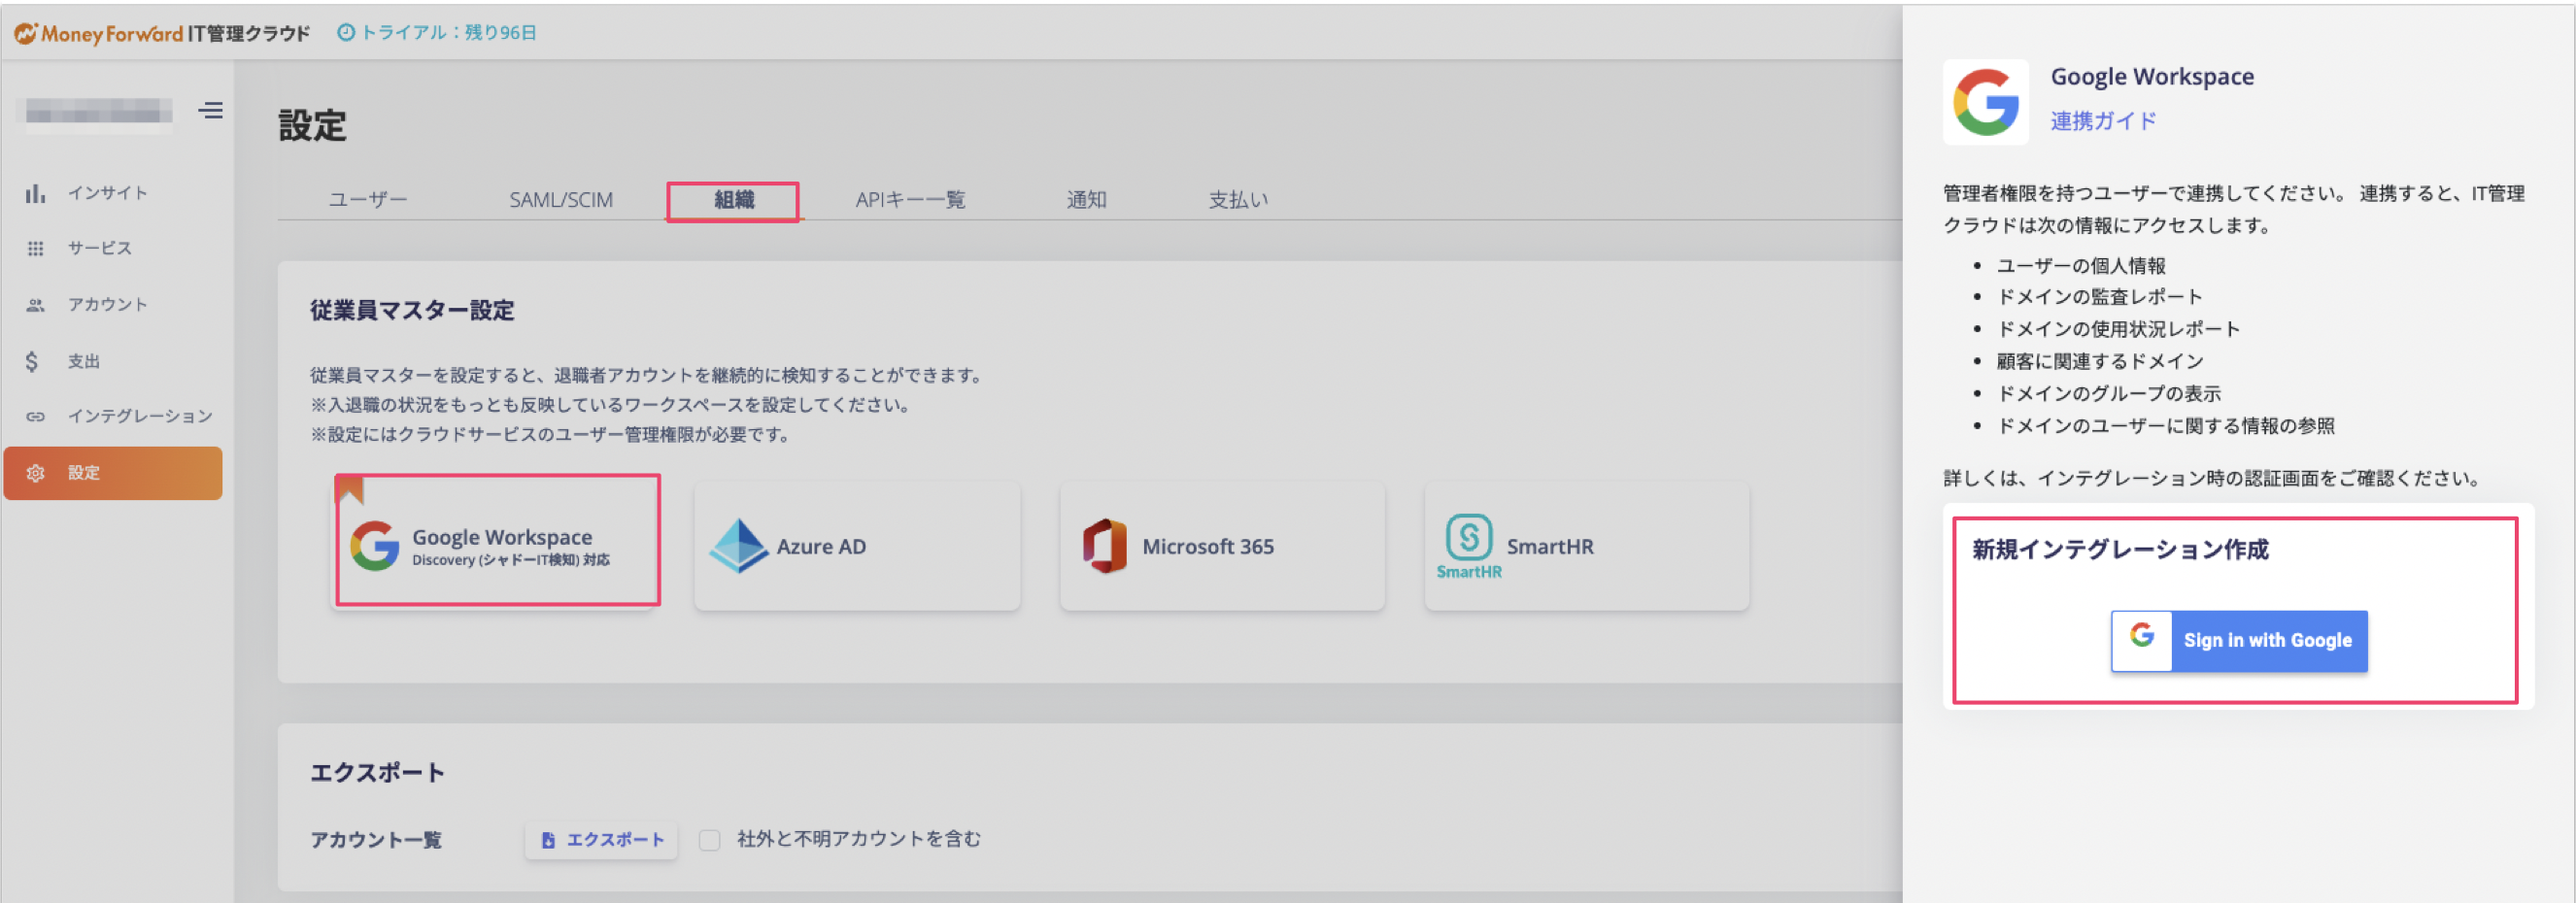Click ドメインの監査レポート list item

(2099, 297)
